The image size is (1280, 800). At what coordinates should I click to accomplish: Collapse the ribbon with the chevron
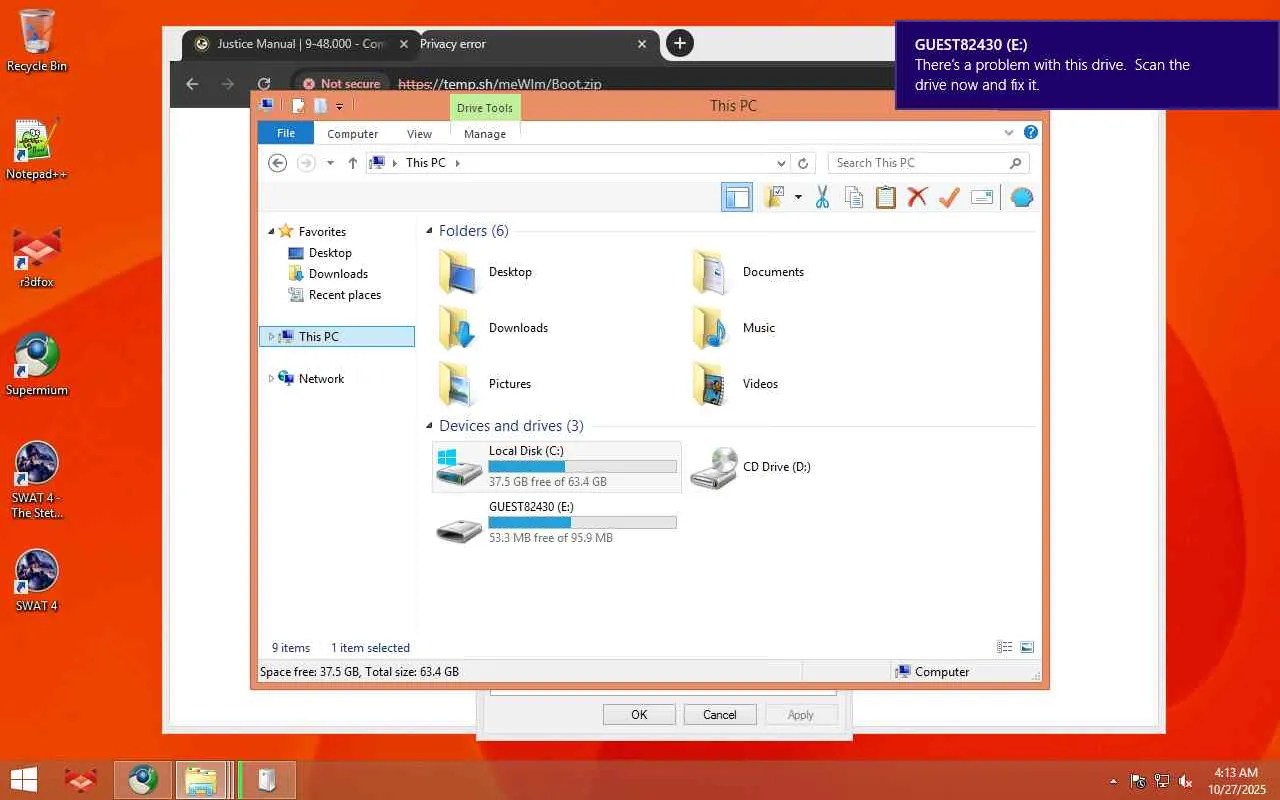[1009, 133]
